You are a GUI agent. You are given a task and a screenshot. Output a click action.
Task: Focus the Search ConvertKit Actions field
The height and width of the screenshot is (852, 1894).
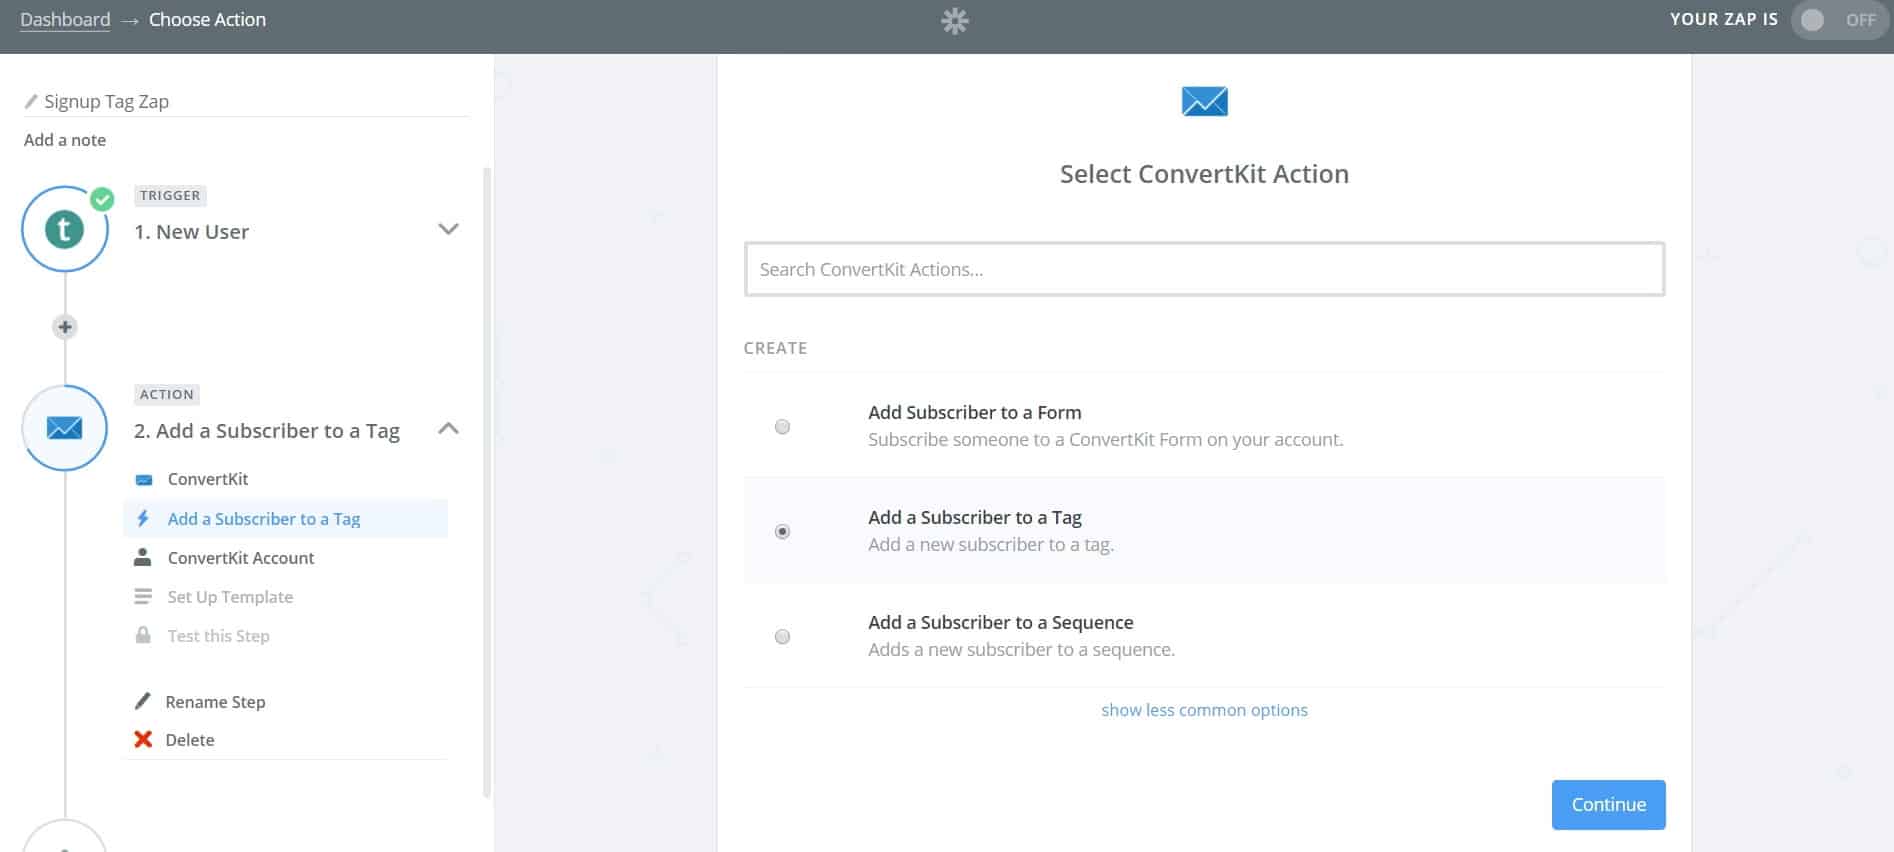tap(1204, 269)
